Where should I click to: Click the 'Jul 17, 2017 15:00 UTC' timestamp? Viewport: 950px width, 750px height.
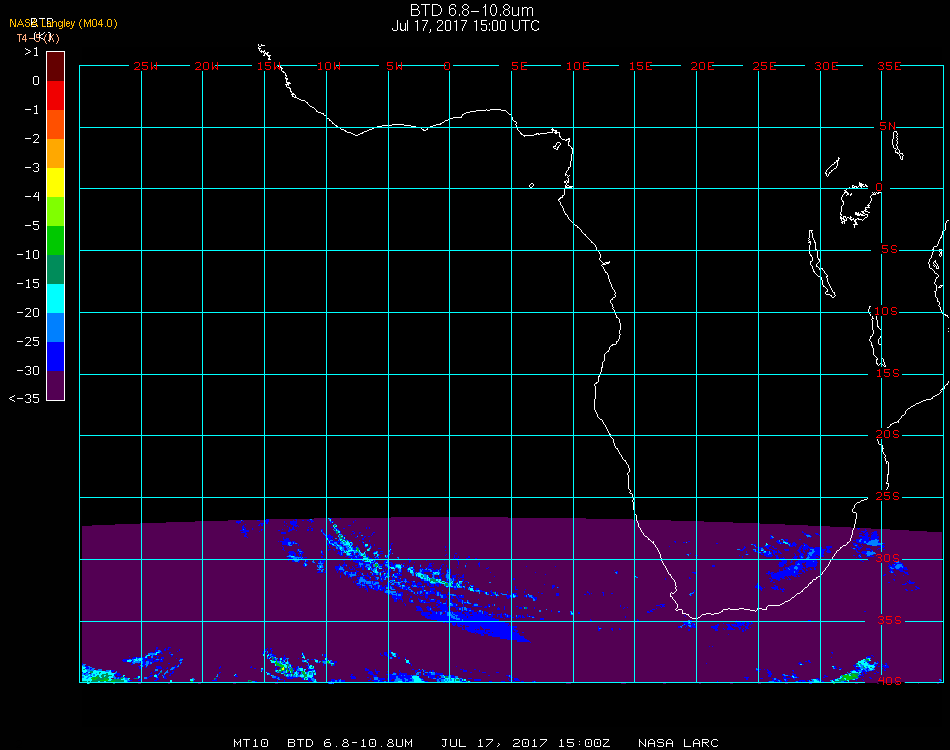coord(465,26)
